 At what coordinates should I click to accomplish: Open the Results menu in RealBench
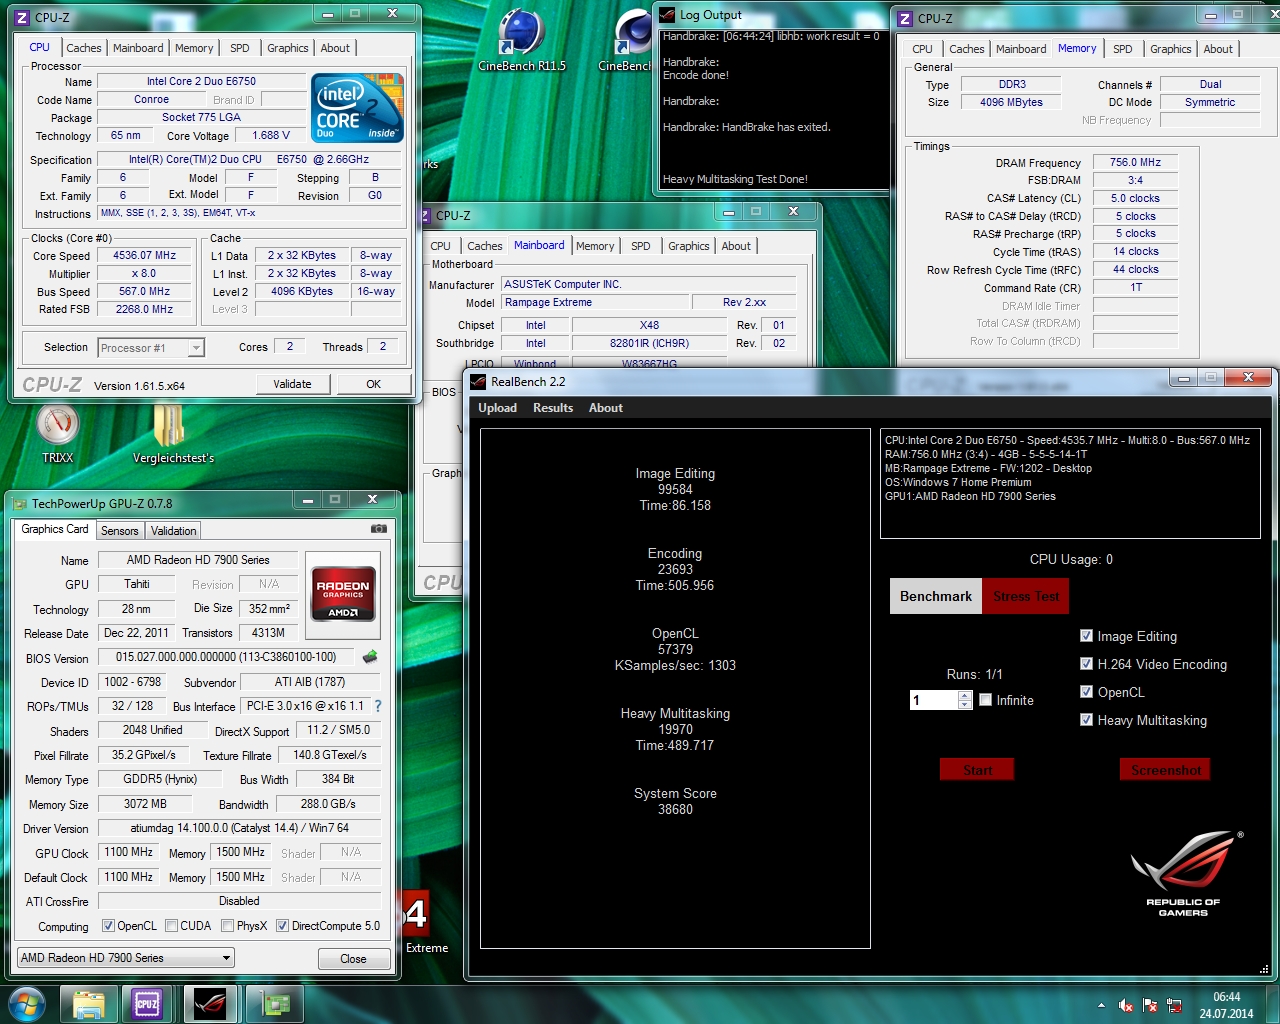(553, 407)
